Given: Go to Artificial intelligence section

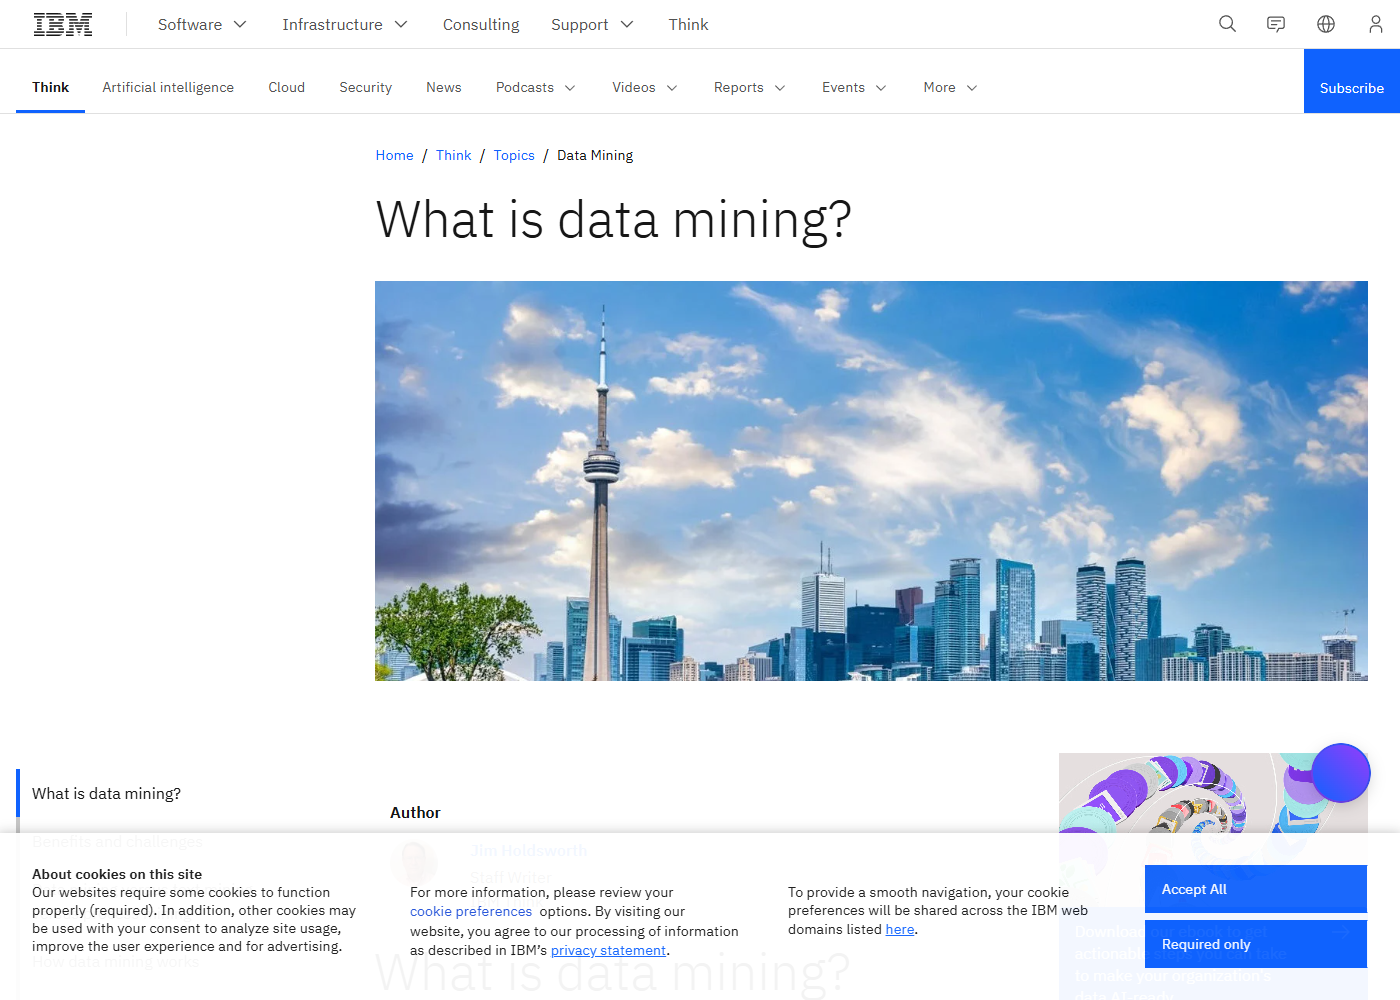Looking at the screenshot, I should pos(168,87).
